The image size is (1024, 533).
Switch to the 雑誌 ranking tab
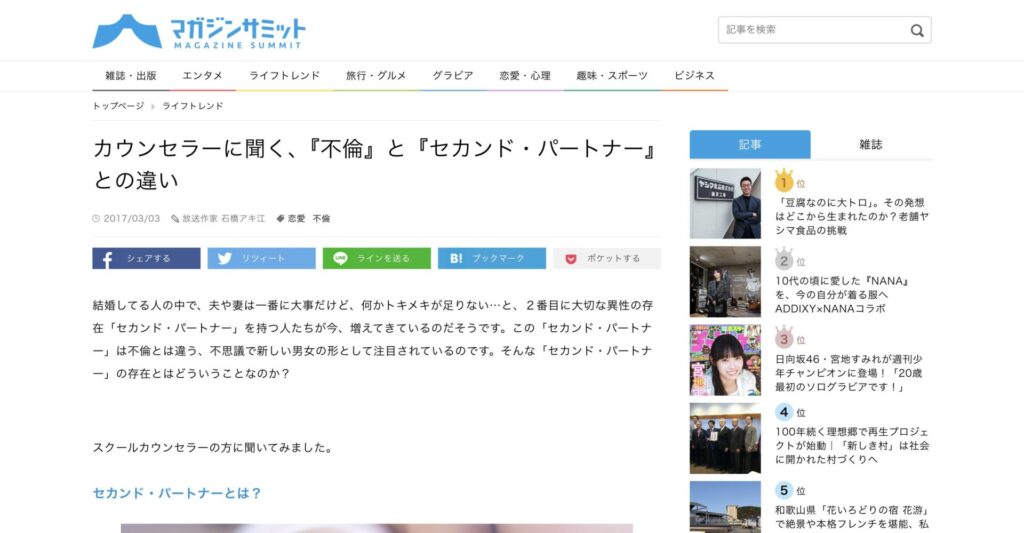point(870,145)
